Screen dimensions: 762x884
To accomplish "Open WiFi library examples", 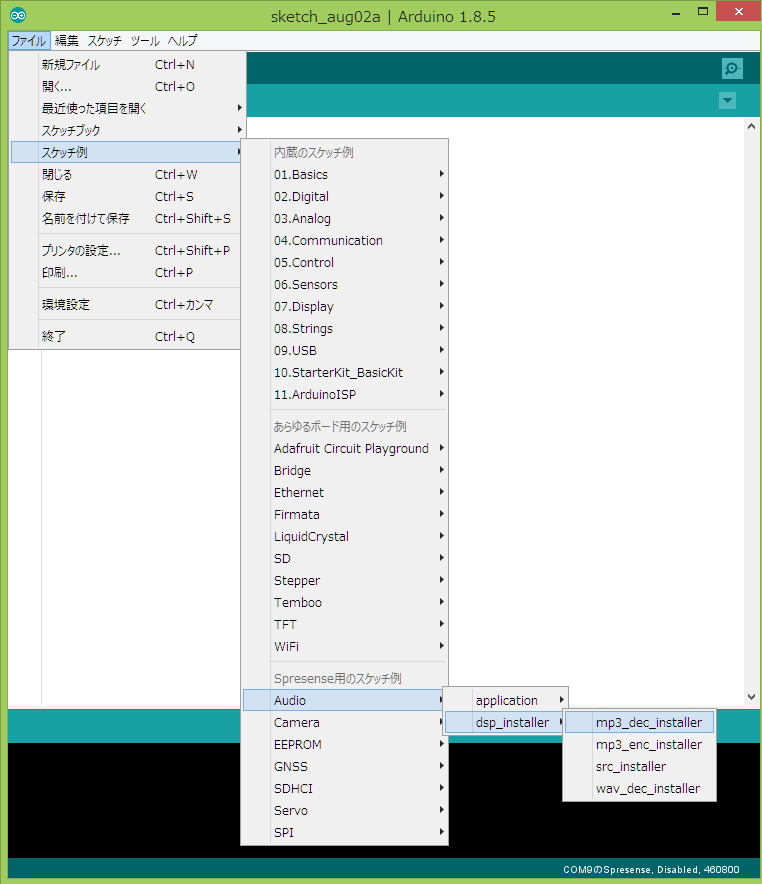I will [345, 647].
